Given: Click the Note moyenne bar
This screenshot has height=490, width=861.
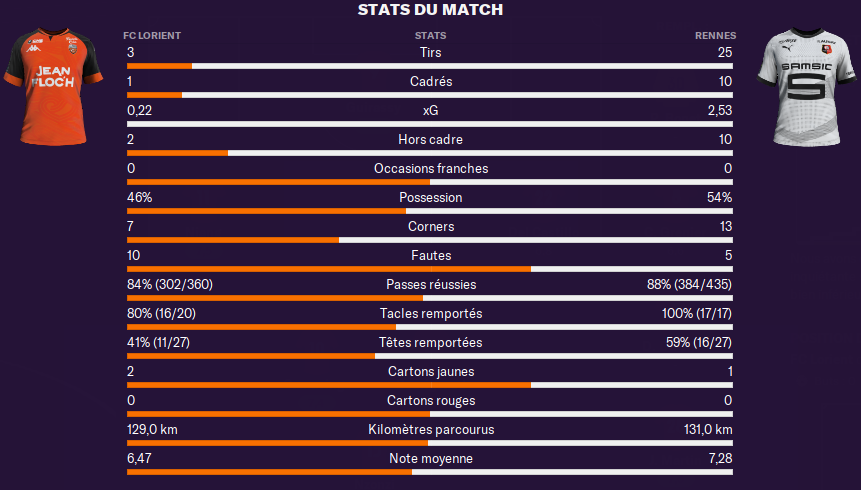Looking at the screenshot, I should tap(430, 472).
